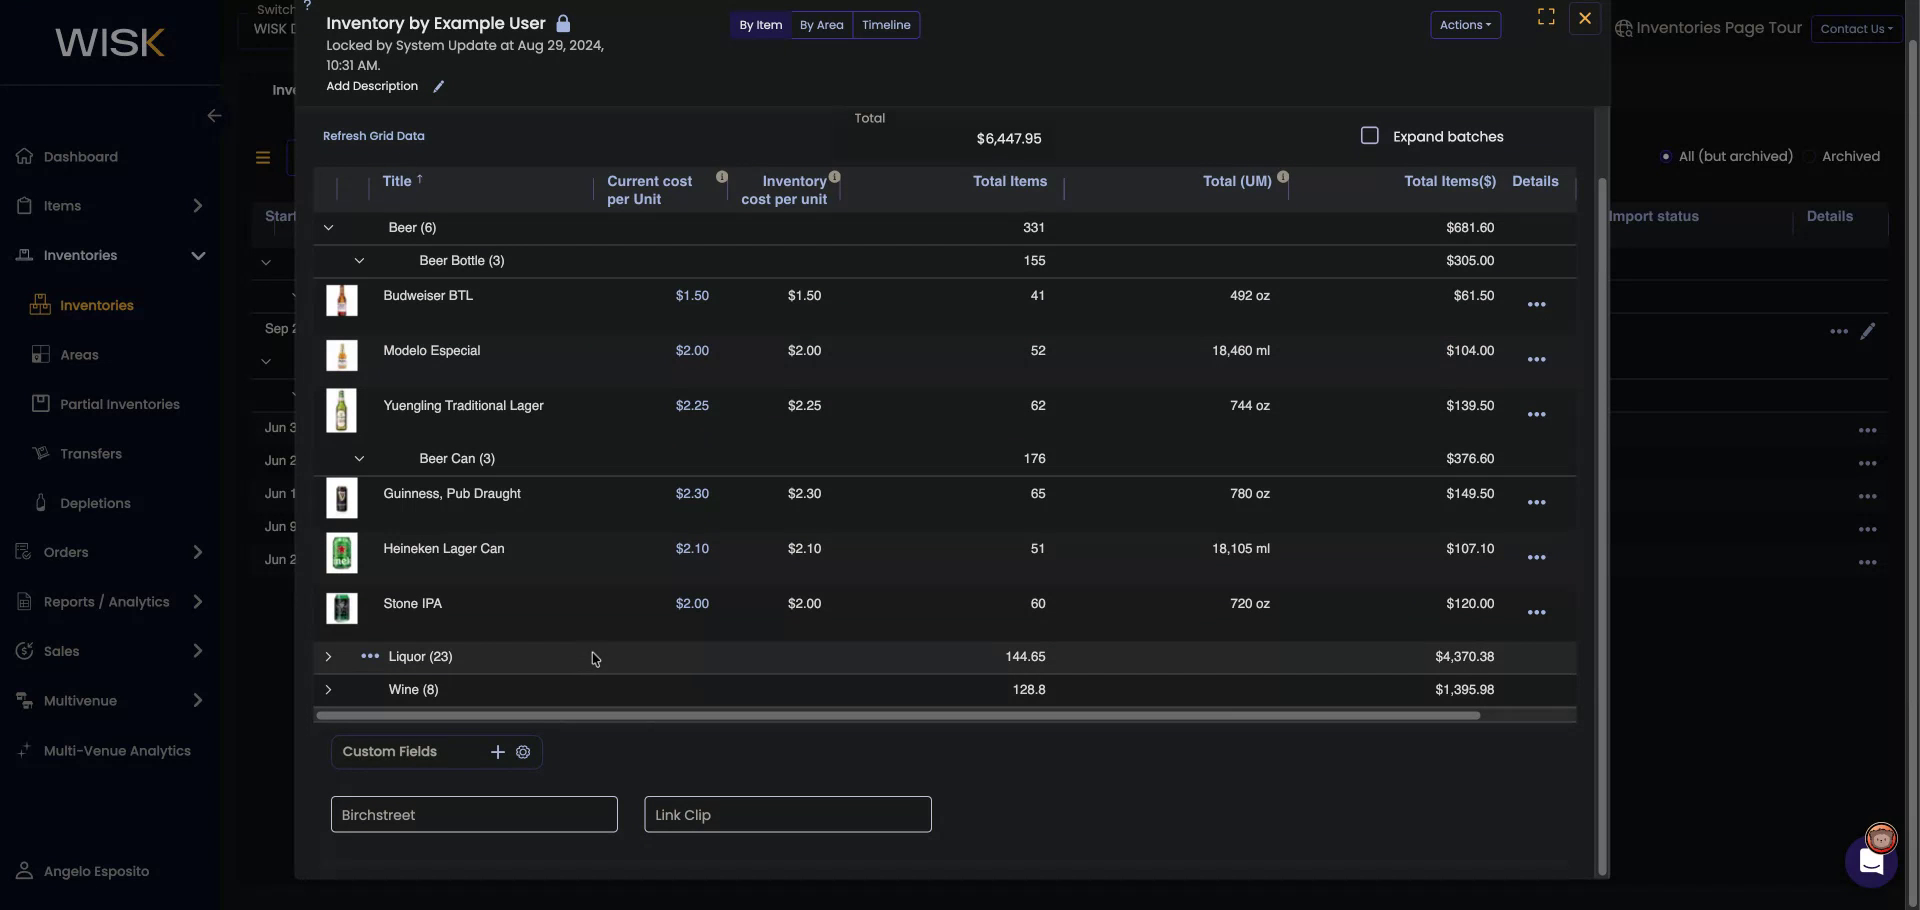Switch to the By Area tab
This screenshot has height=910, width=1920.
(x=821, y=25)
